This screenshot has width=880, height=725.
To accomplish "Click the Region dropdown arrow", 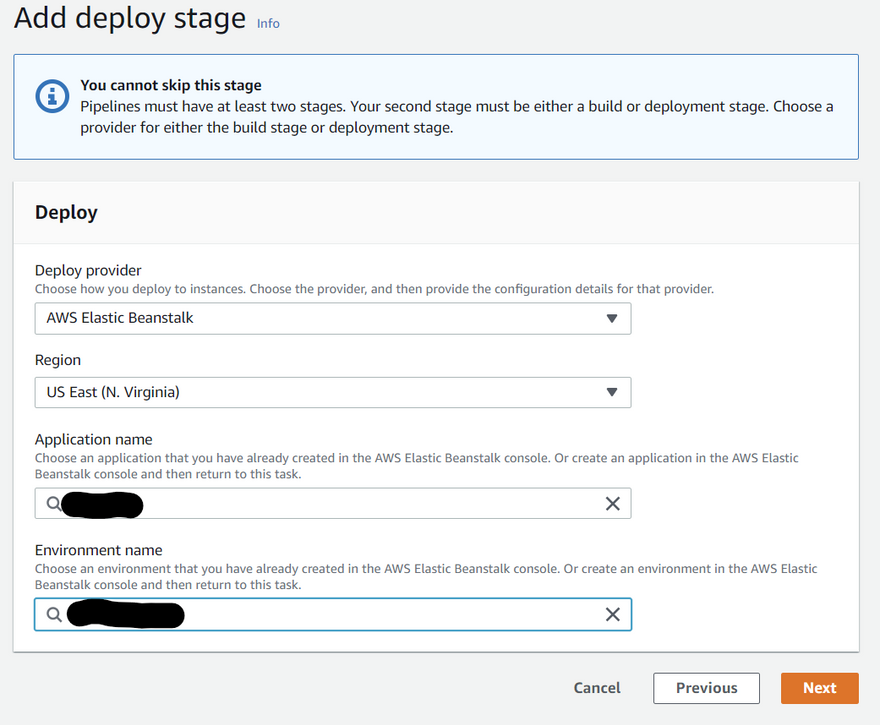I will 612,393.
